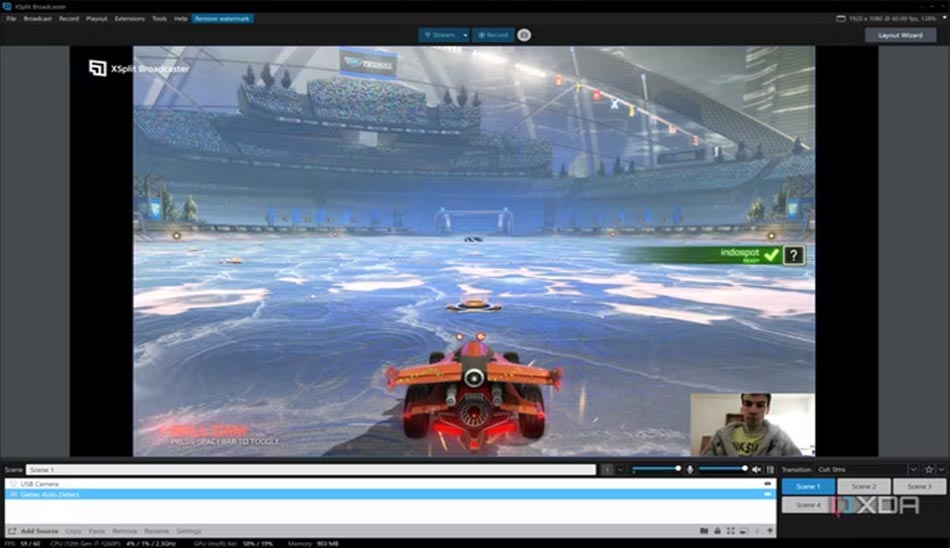Adjust the microphone volume slider
The image size is (950, 548).
657,469
